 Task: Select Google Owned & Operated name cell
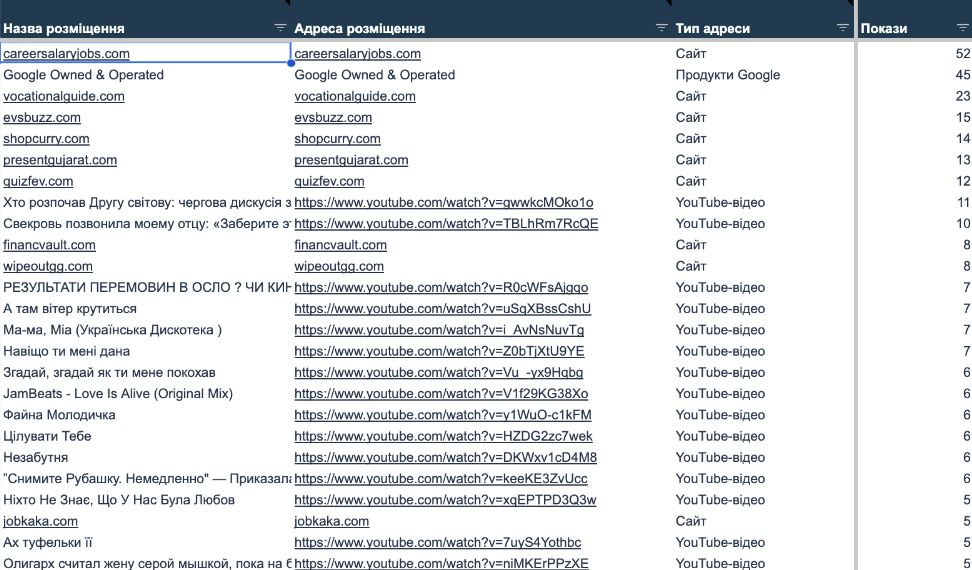point(145,74)
